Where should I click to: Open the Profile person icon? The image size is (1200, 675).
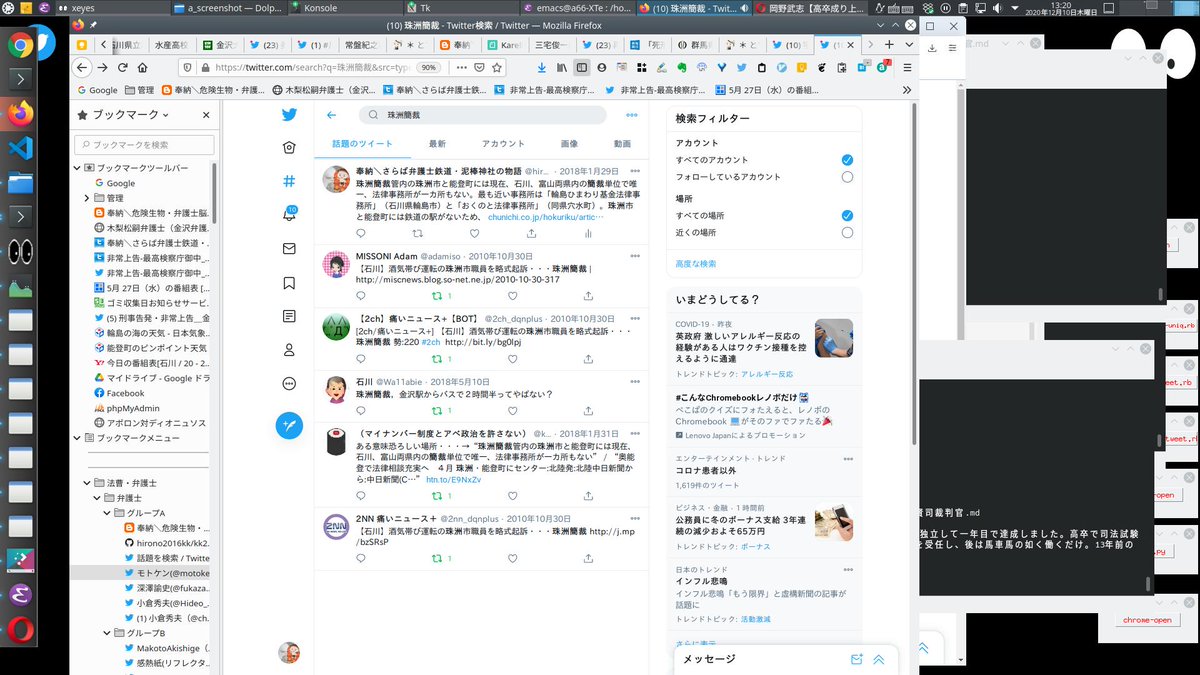[289, 350]
